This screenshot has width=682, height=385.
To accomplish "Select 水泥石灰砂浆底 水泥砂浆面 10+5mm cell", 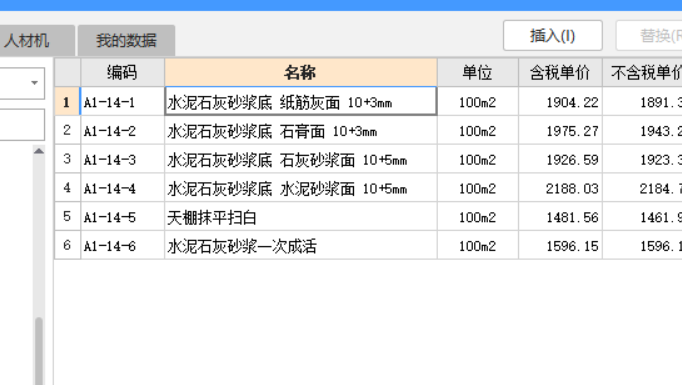I will 301,187.
